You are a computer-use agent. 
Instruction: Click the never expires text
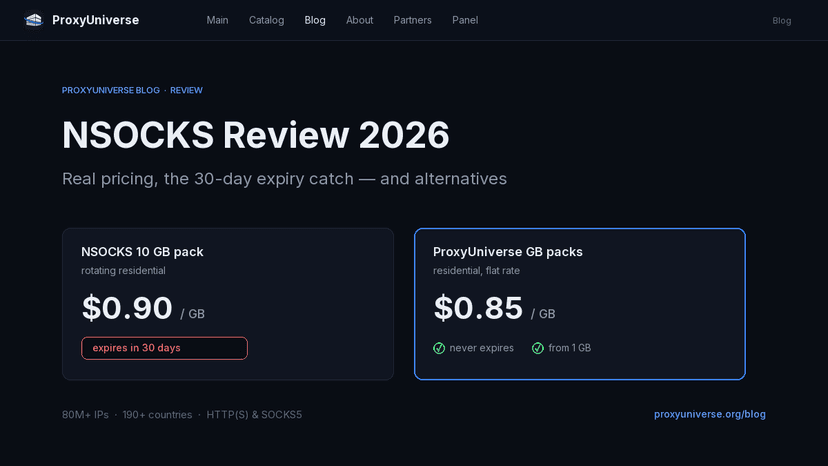coord(482,348)
